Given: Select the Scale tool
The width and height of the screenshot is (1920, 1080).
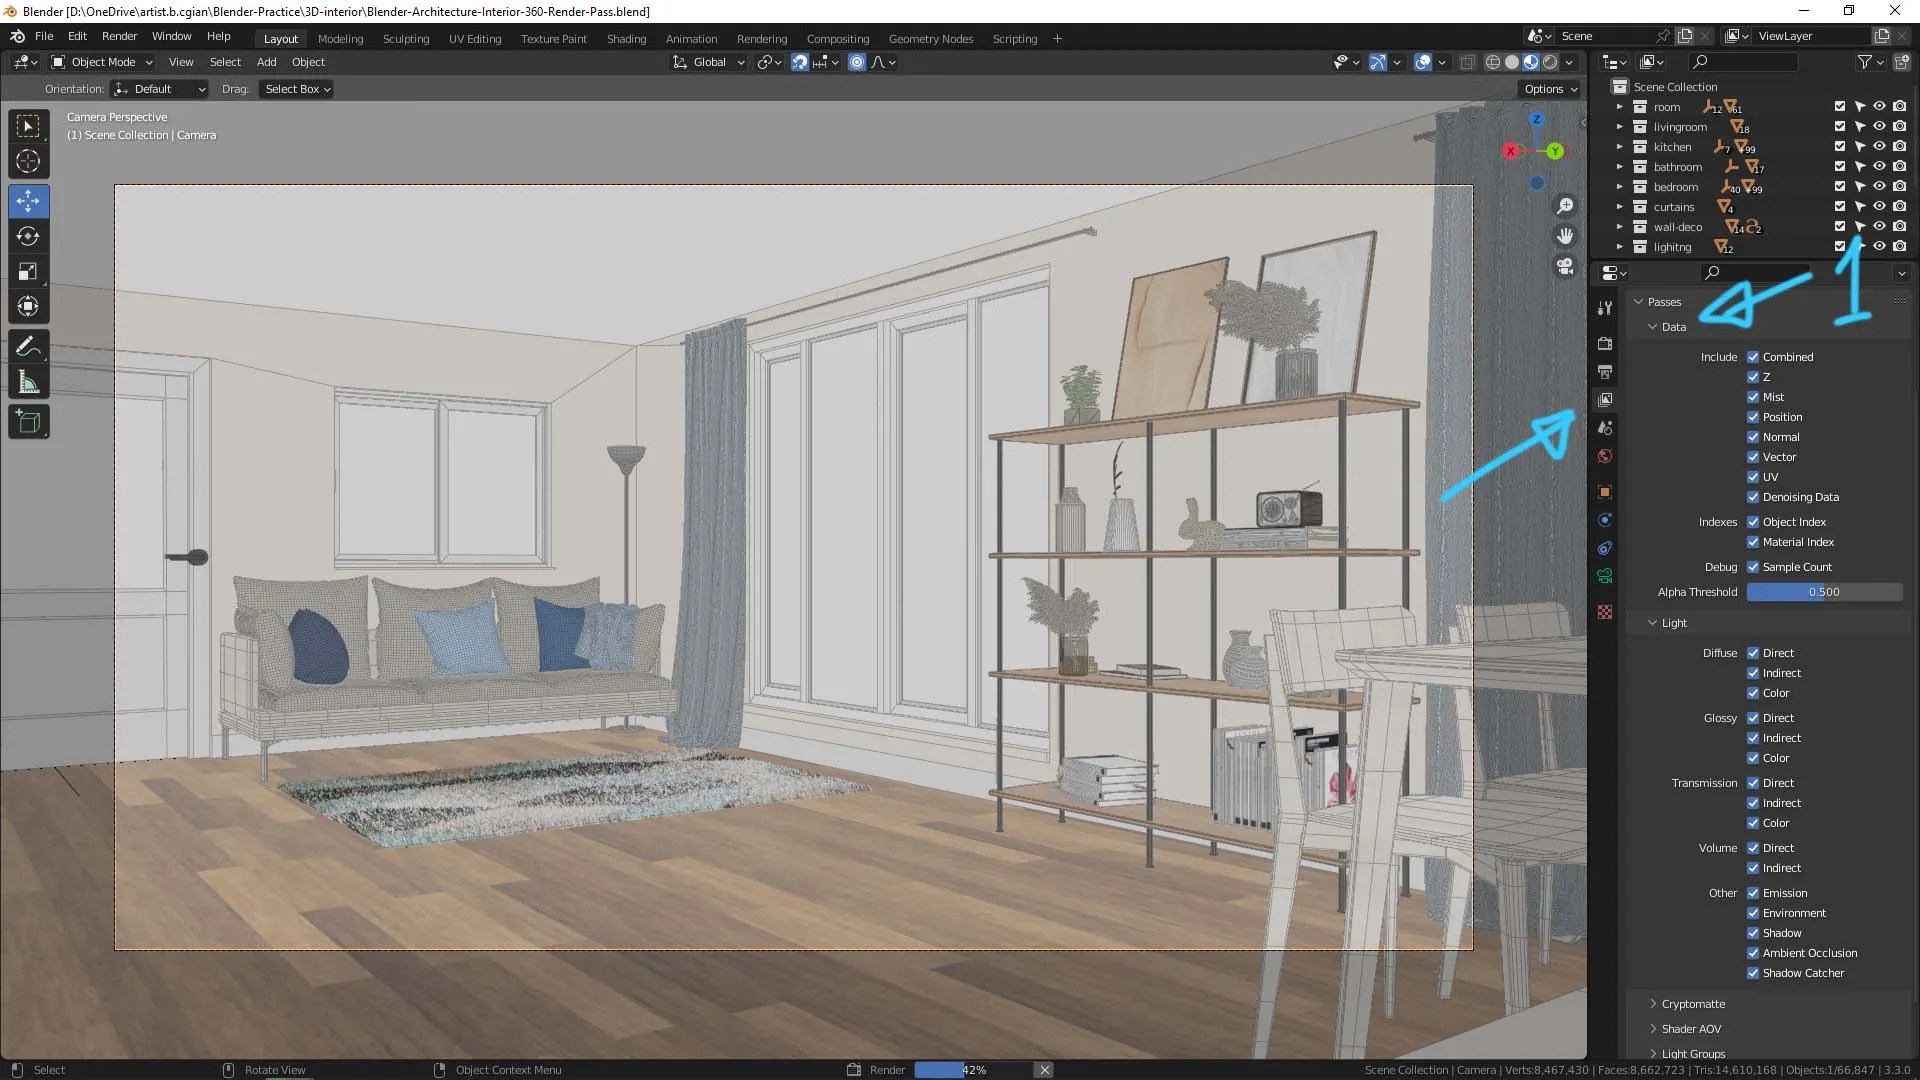Looking at the screenshot, I should pos(28,271).
